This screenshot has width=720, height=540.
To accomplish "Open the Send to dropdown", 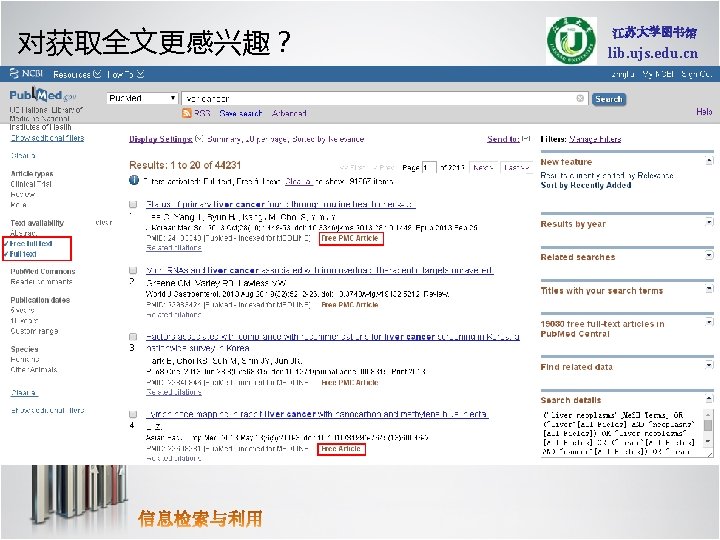I will pos(508,139).
